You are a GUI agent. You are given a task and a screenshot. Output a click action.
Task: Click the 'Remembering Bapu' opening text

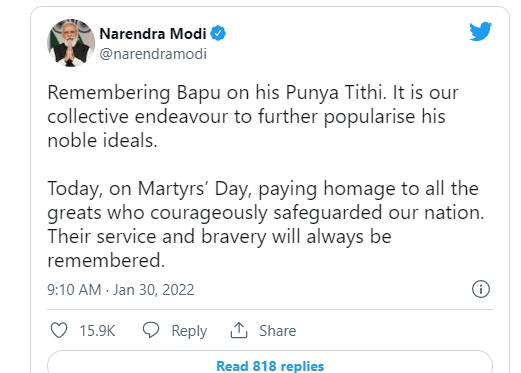click(134, 93)
